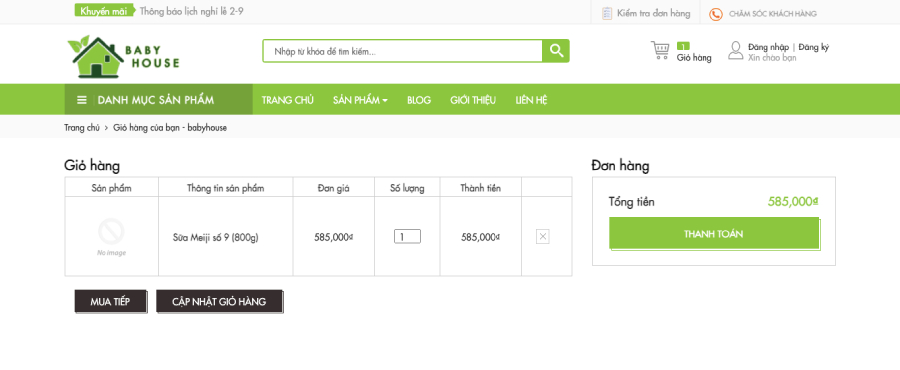Click the order check clipboard icon
The height and width of the screenshot is (370, 900).
click(607, 13)
